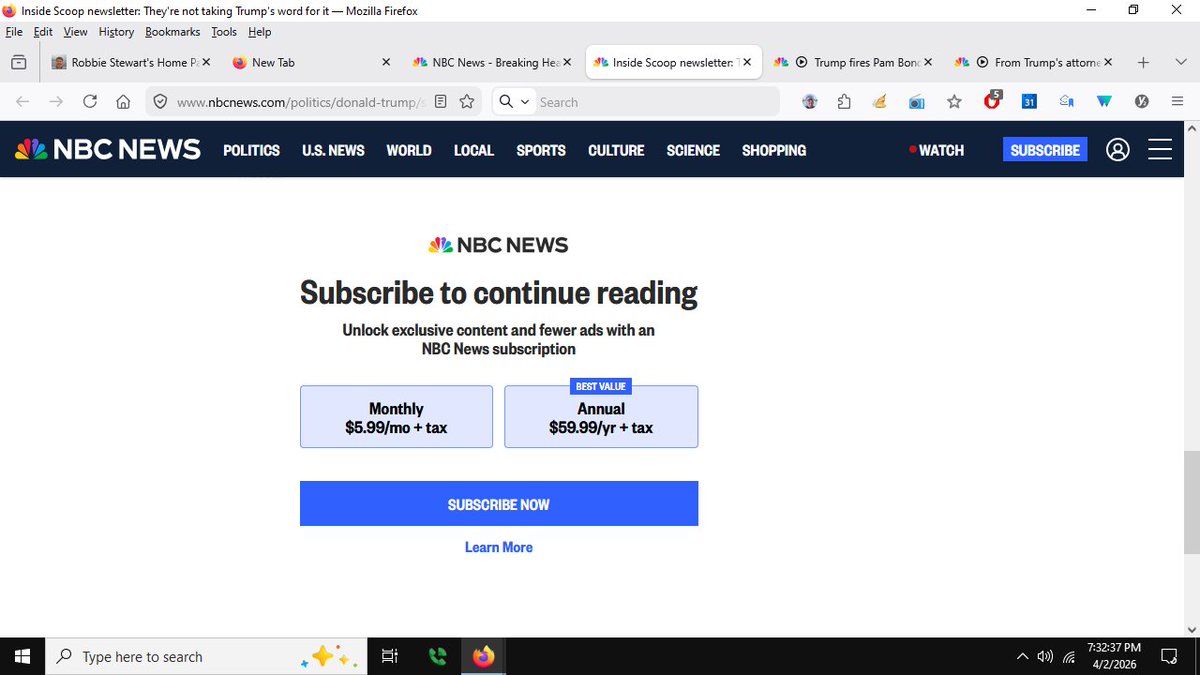Go to the POLITICS section
This screenshot has width=1200, height=675.
251,150
